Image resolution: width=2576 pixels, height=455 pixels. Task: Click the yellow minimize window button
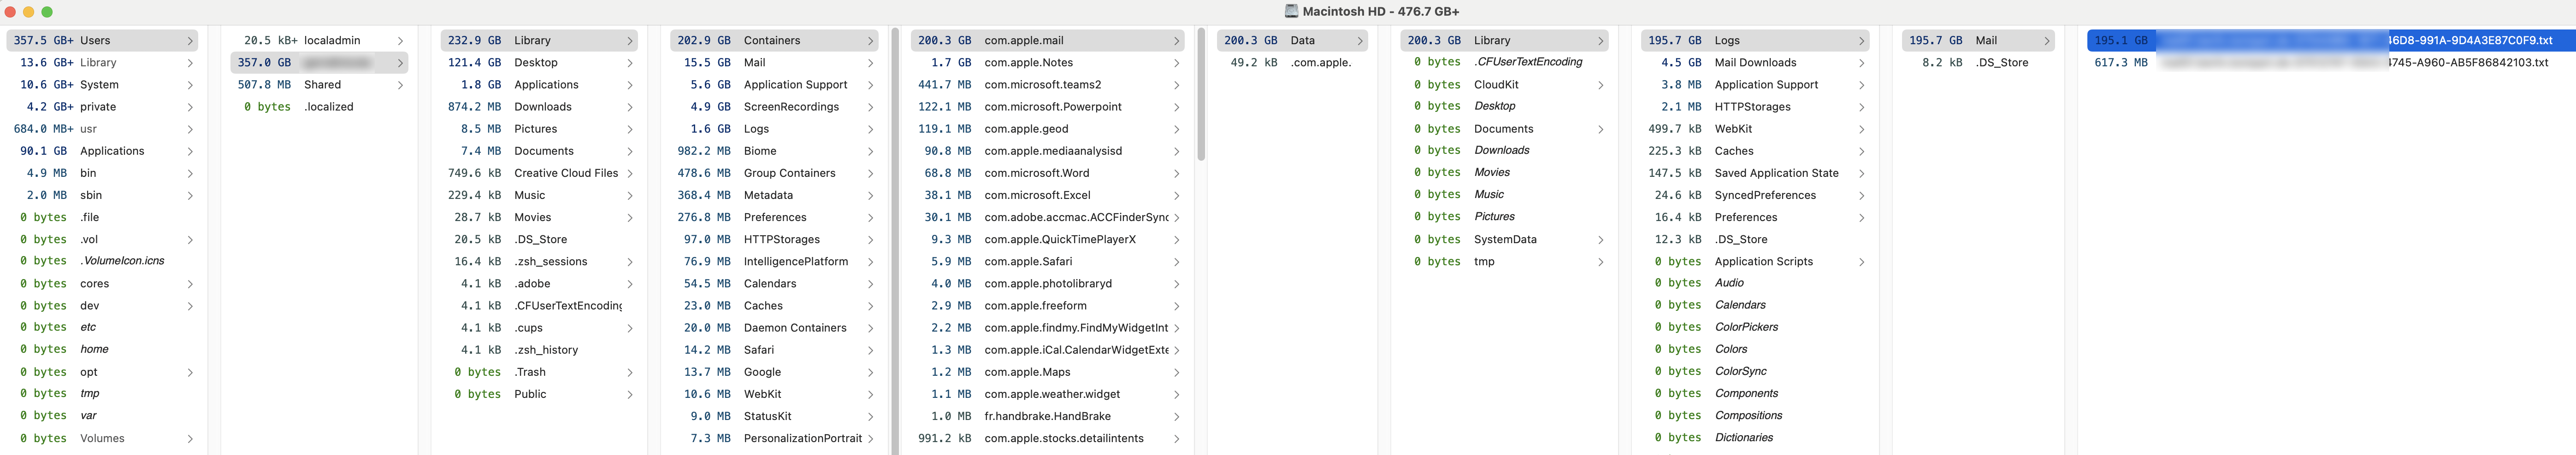click(29, 12)
